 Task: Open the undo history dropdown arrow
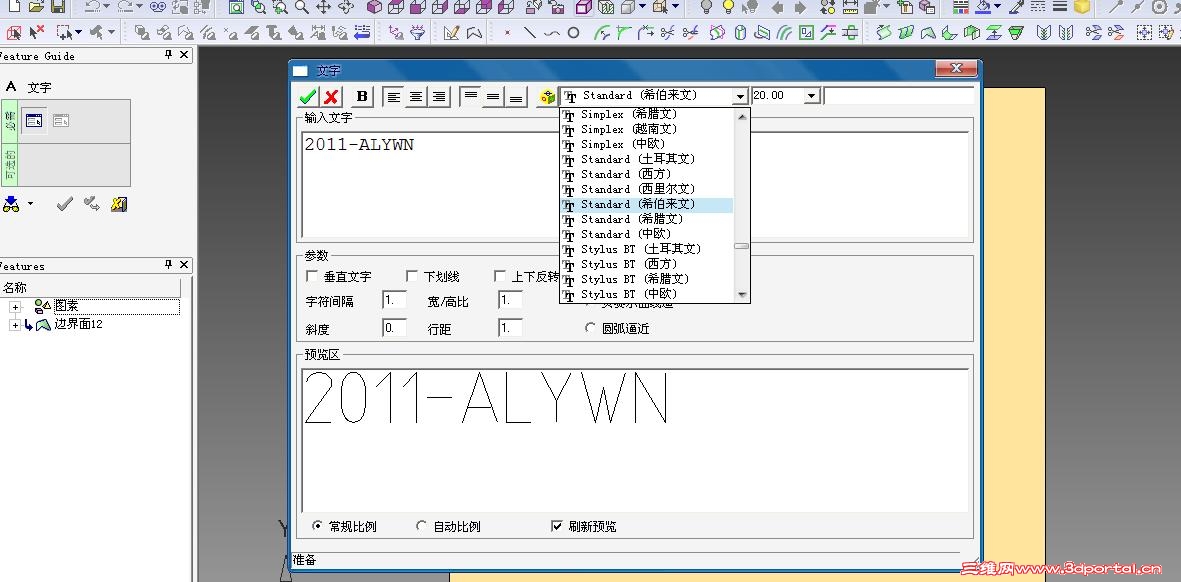tap(106, 7)
